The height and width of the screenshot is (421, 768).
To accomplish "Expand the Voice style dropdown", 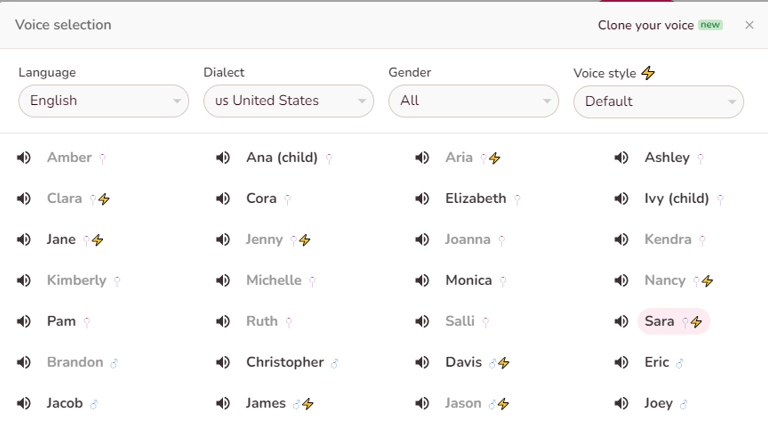I will [658, 101].
